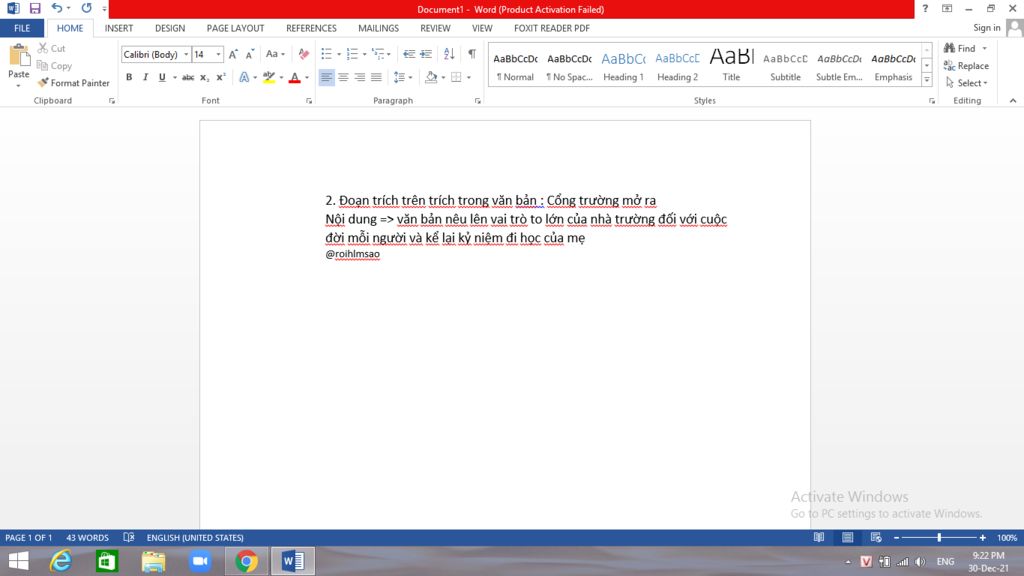The width and height of the screenshot is (1024, 576).
Task: Open borders dropdown
Action: [x=469, y=77]
